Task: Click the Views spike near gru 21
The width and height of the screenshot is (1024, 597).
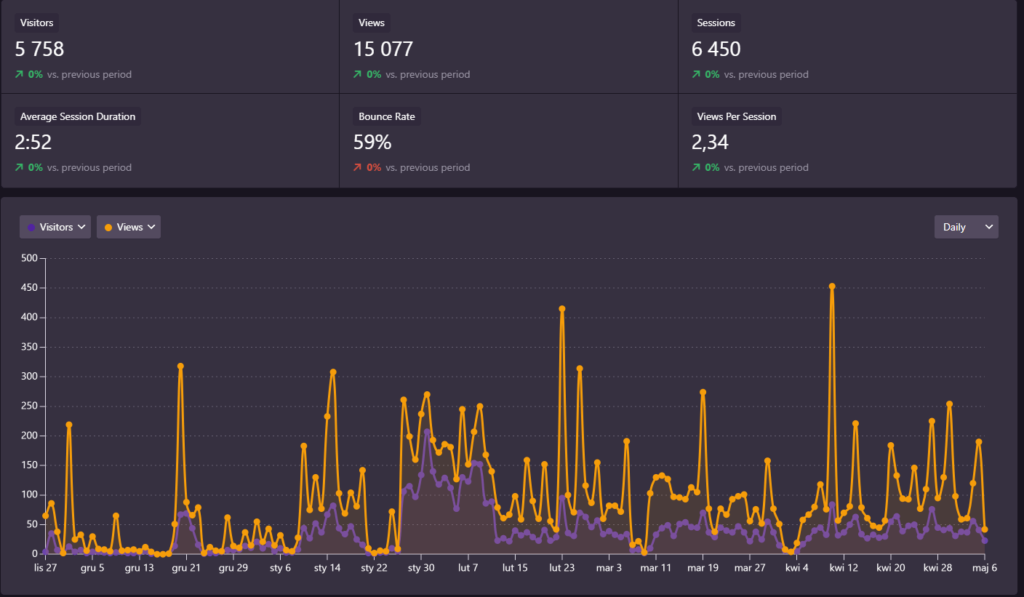Action: point(181,366)
